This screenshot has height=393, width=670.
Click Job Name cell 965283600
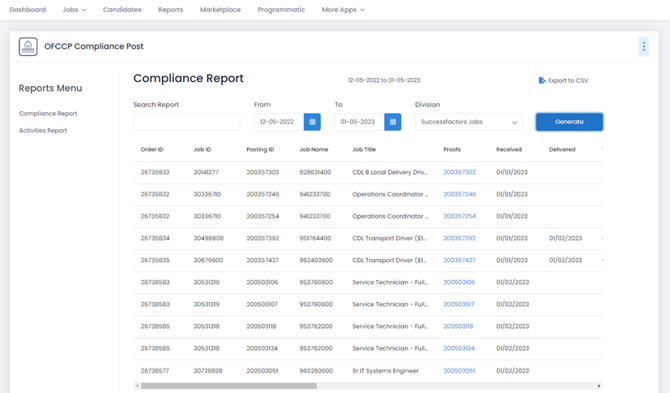coord(316,370)
